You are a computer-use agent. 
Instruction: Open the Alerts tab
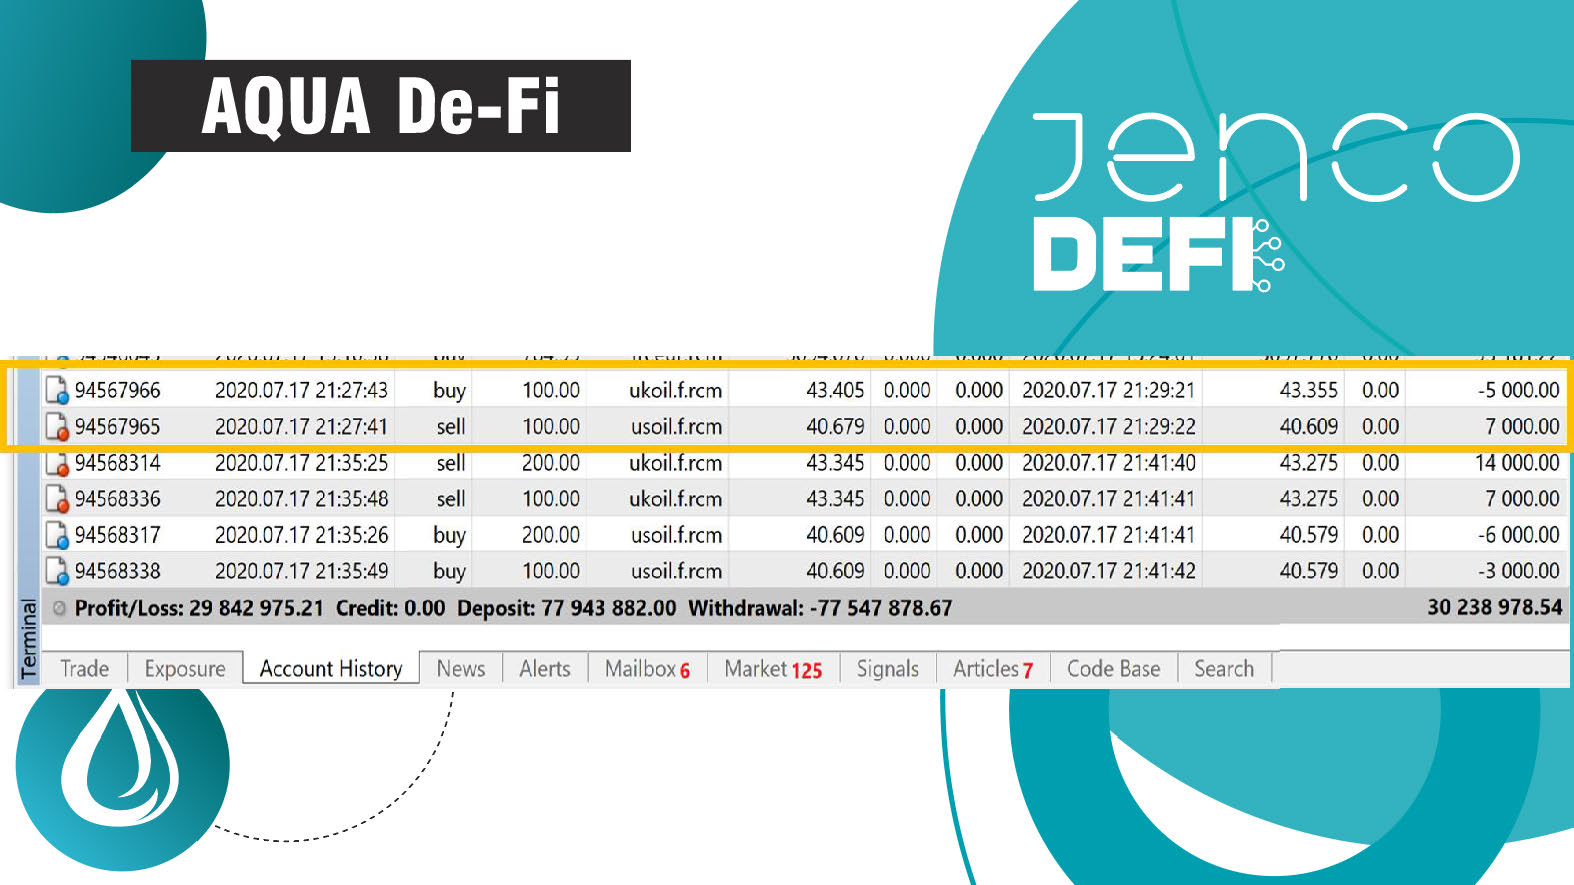tap(545, 669)
